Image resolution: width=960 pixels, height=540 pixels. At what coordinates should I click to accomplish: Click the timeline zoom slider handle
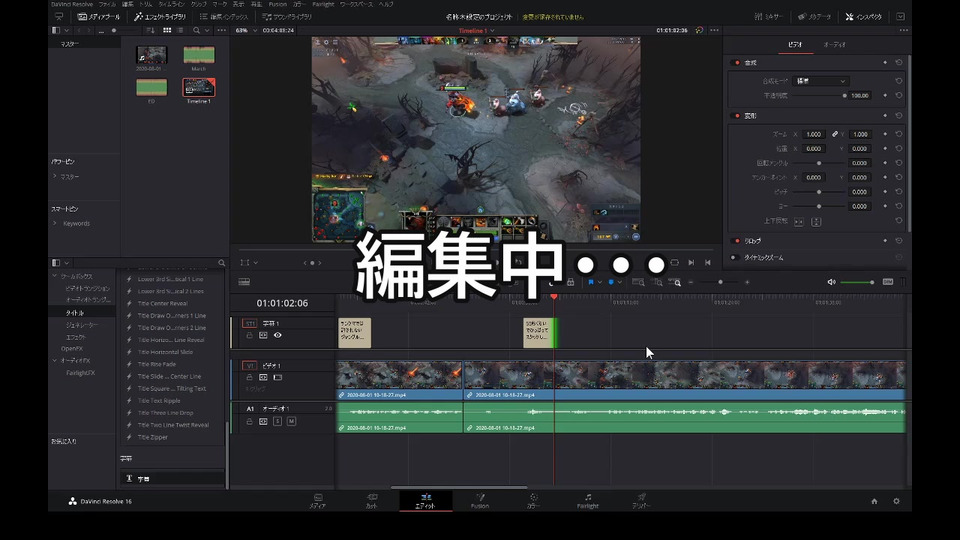click(x=720, y=282)
